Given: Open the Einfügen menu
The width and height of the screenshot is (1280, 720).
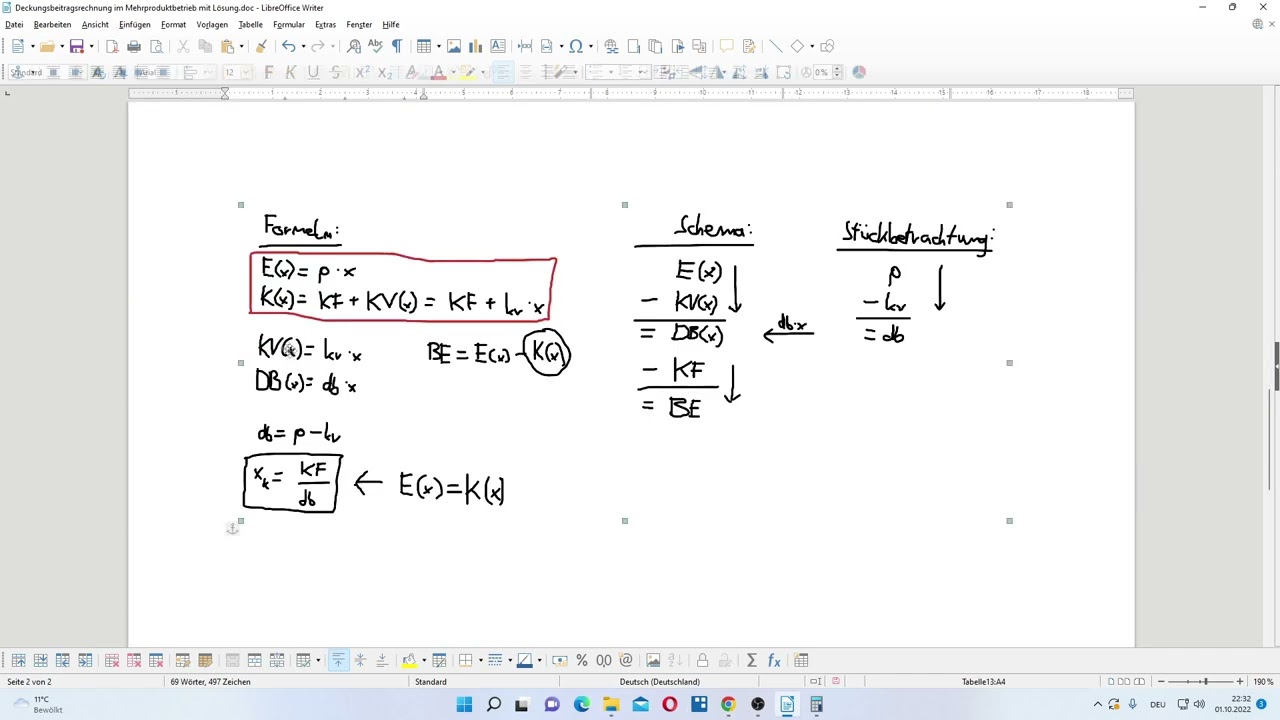Looking at the screenshot, I should coord(134,24).
